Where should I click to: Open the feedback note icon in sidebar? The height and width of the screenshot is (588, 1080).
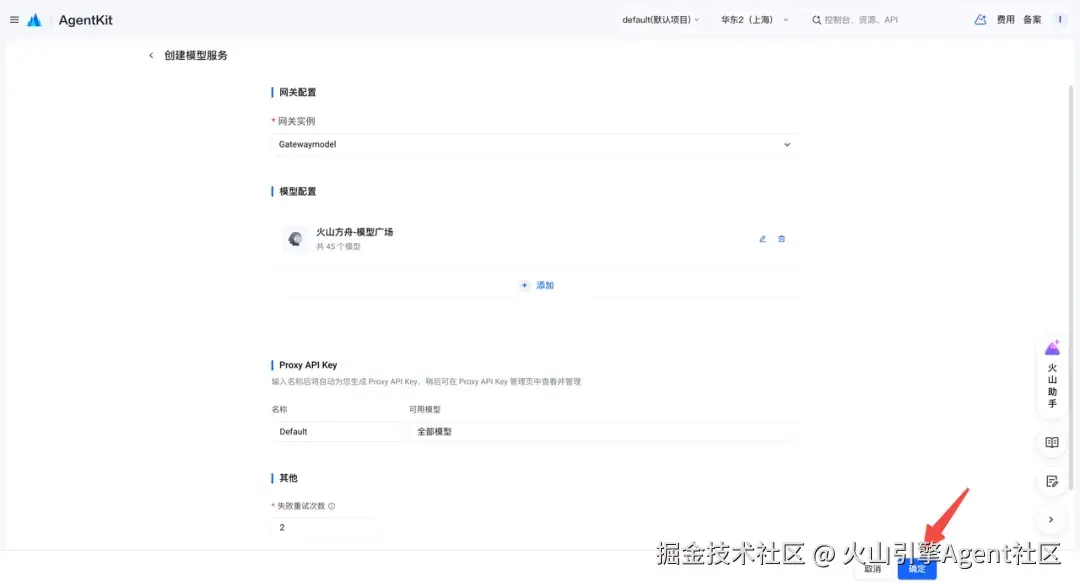pyautogui.click(x=1052, y=481)
